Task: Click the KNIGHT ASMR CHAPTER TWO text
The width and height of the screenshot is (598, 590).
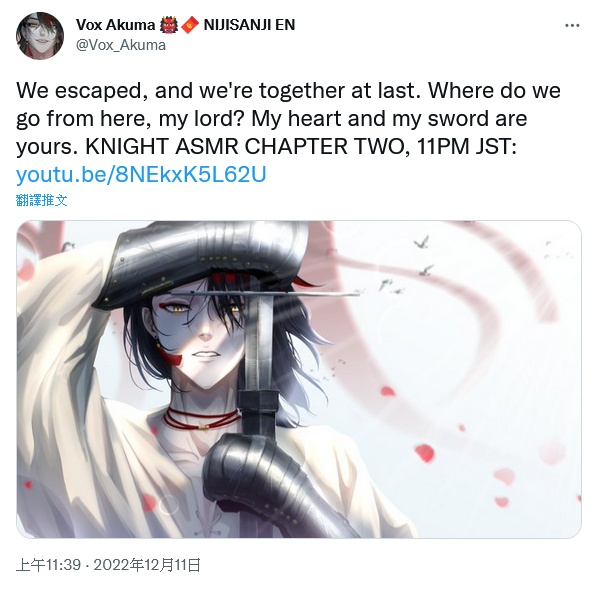Action: tap(244, 146)
